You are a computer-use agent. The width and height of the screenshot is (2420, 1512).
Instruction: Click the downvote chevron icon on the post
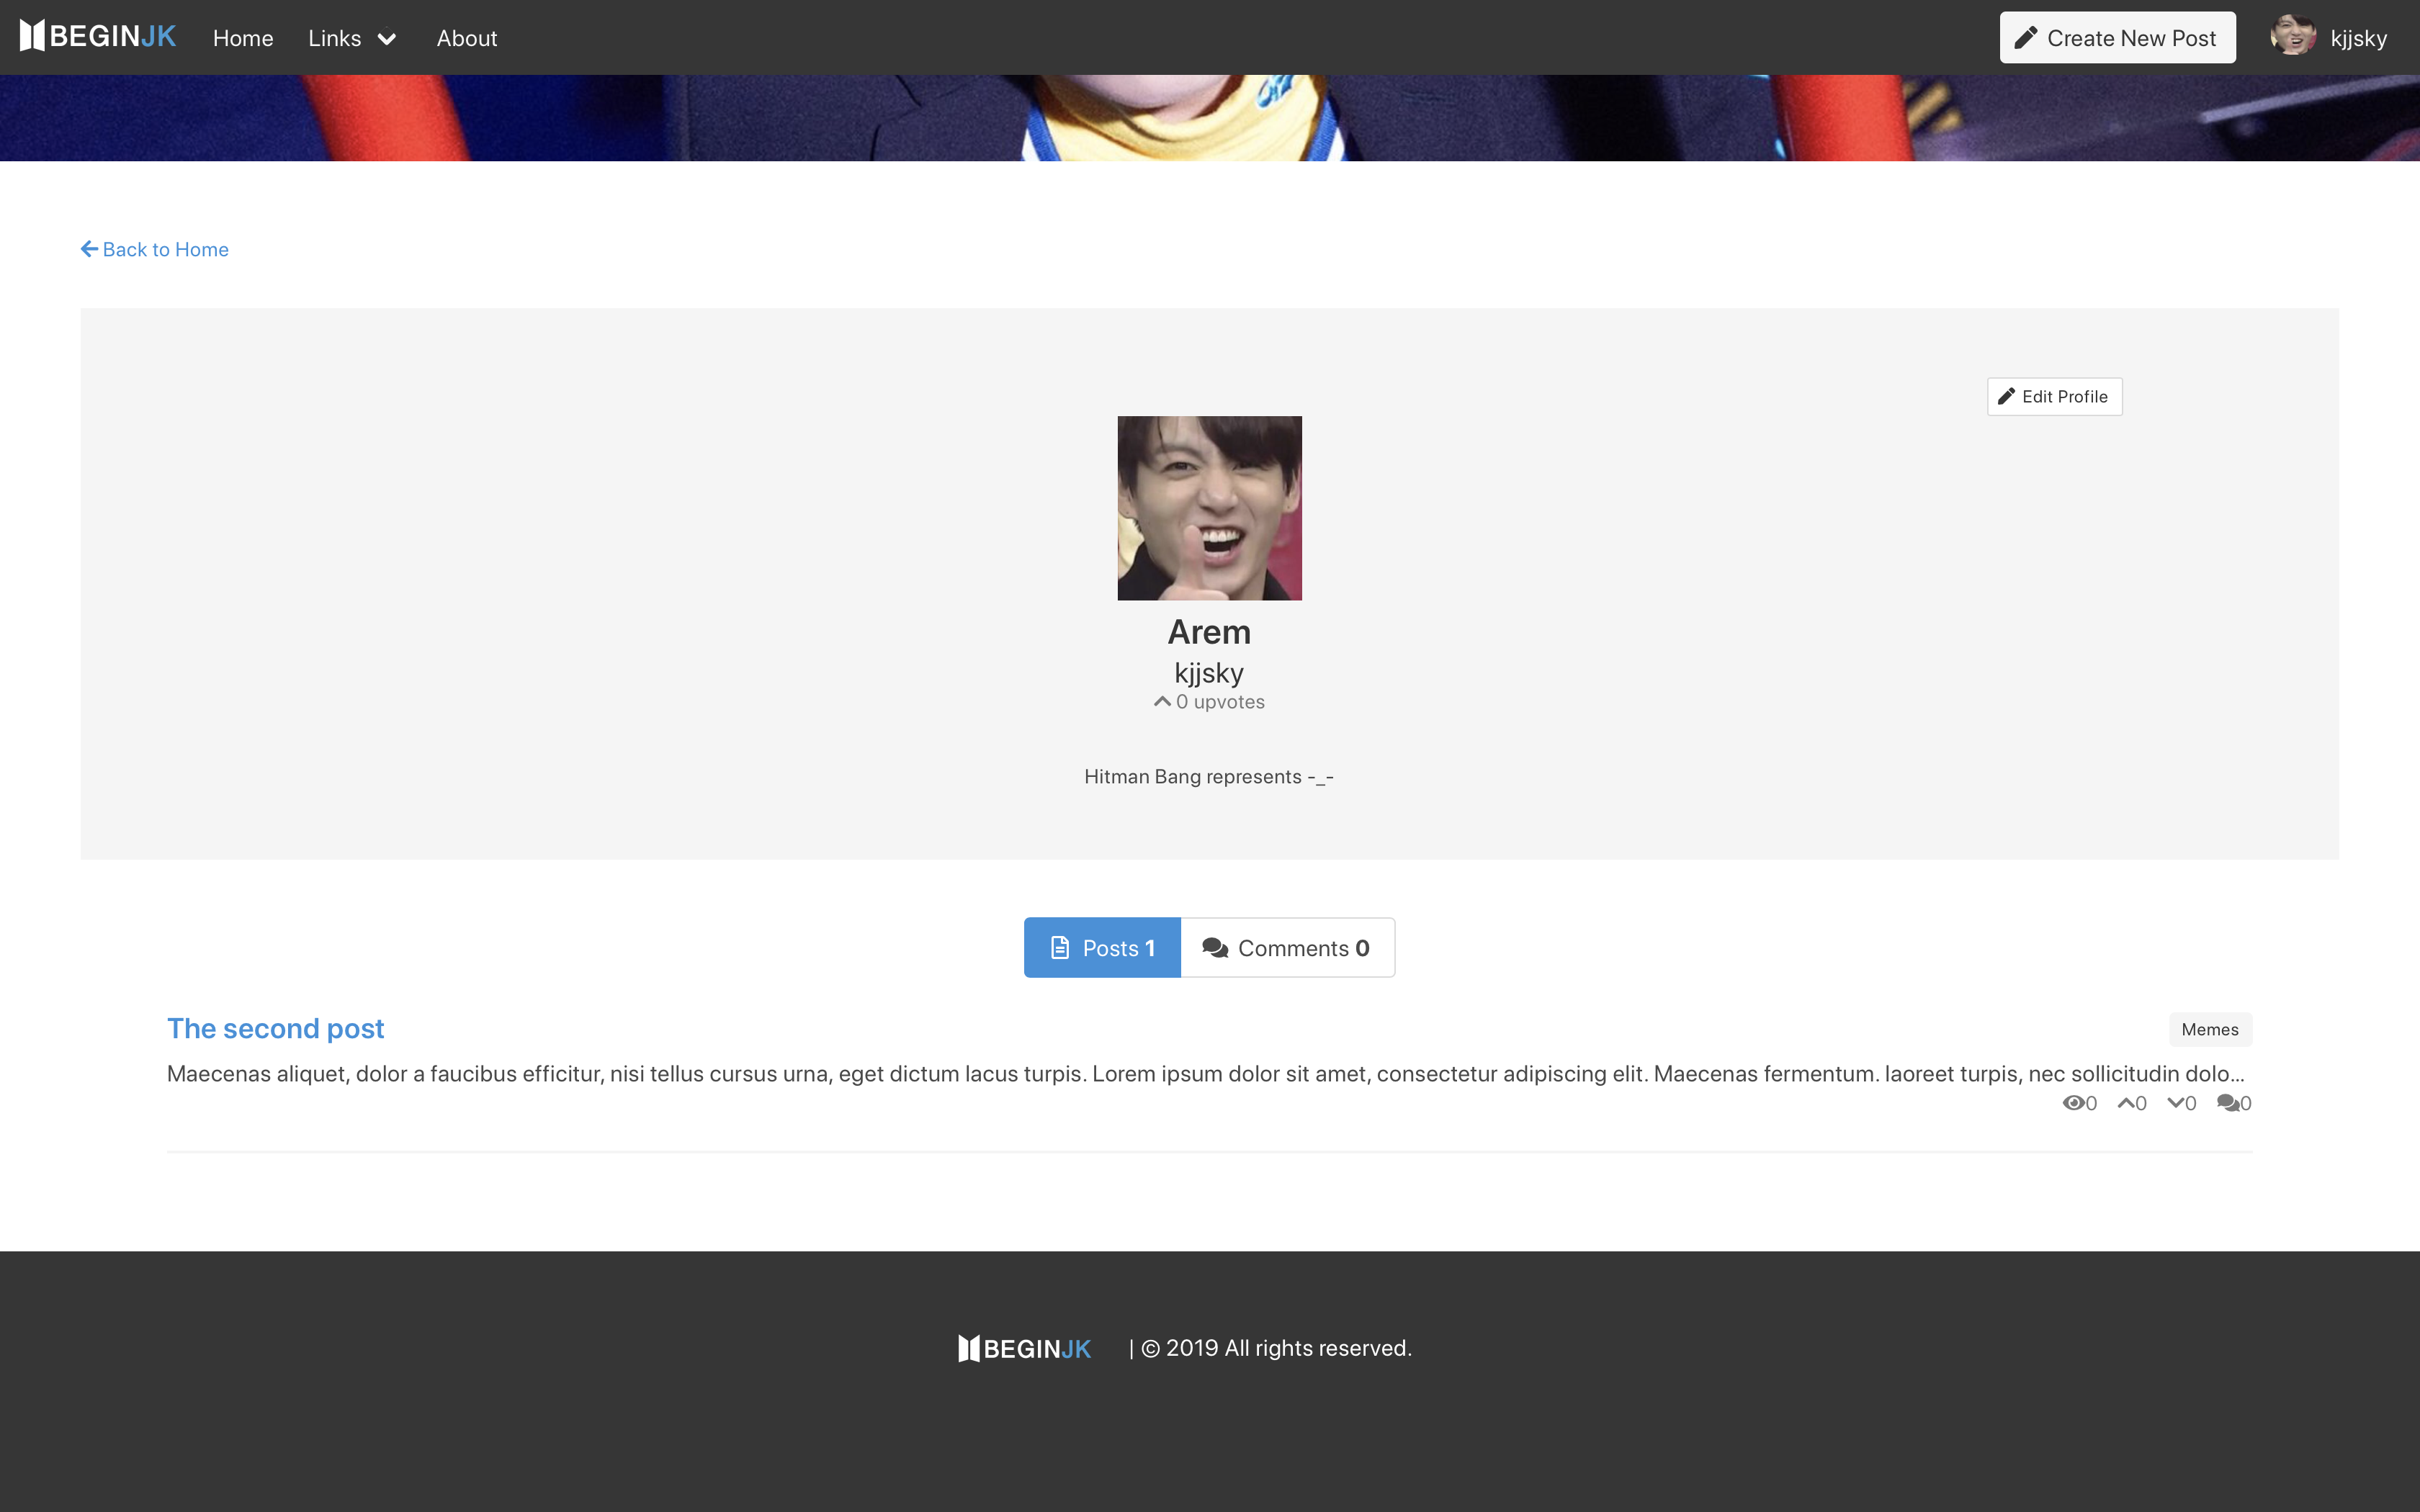pos(2175,1103)
